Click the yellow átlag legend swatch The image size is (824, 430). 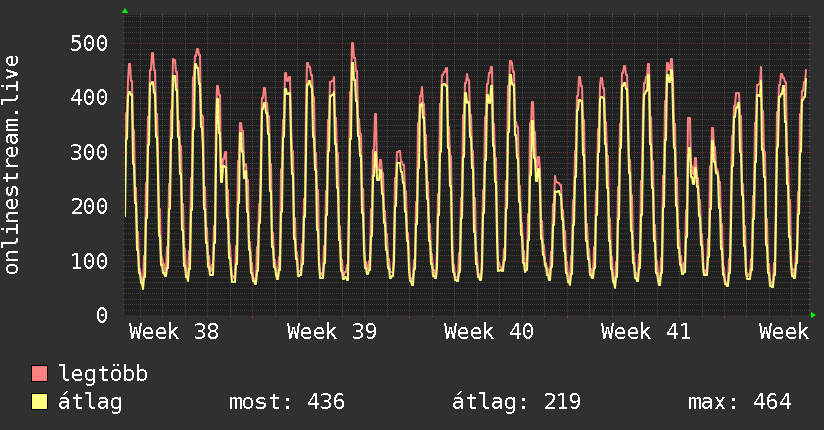[x=39, y=401]
